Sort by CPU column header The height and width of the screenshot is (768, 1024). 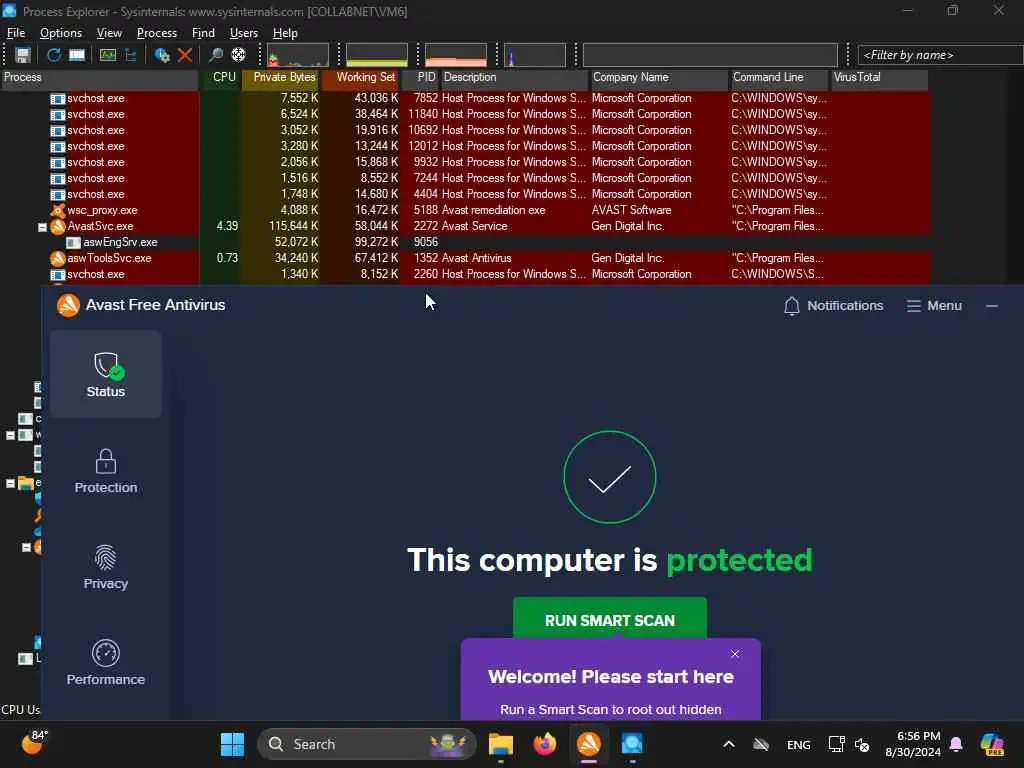click(220, 77)
